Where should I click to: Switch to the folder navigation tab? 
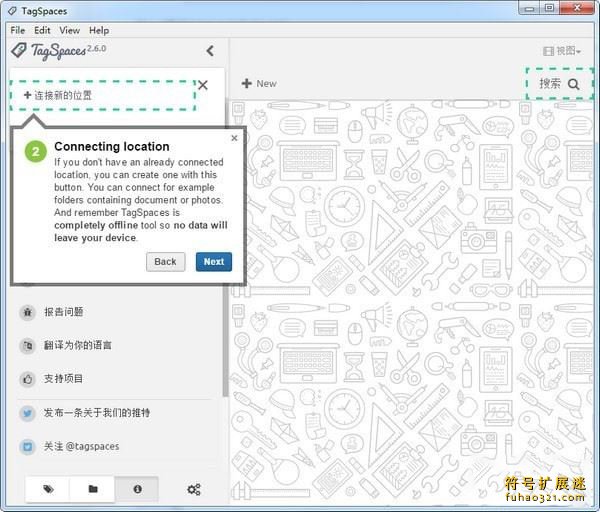(93, 489)
